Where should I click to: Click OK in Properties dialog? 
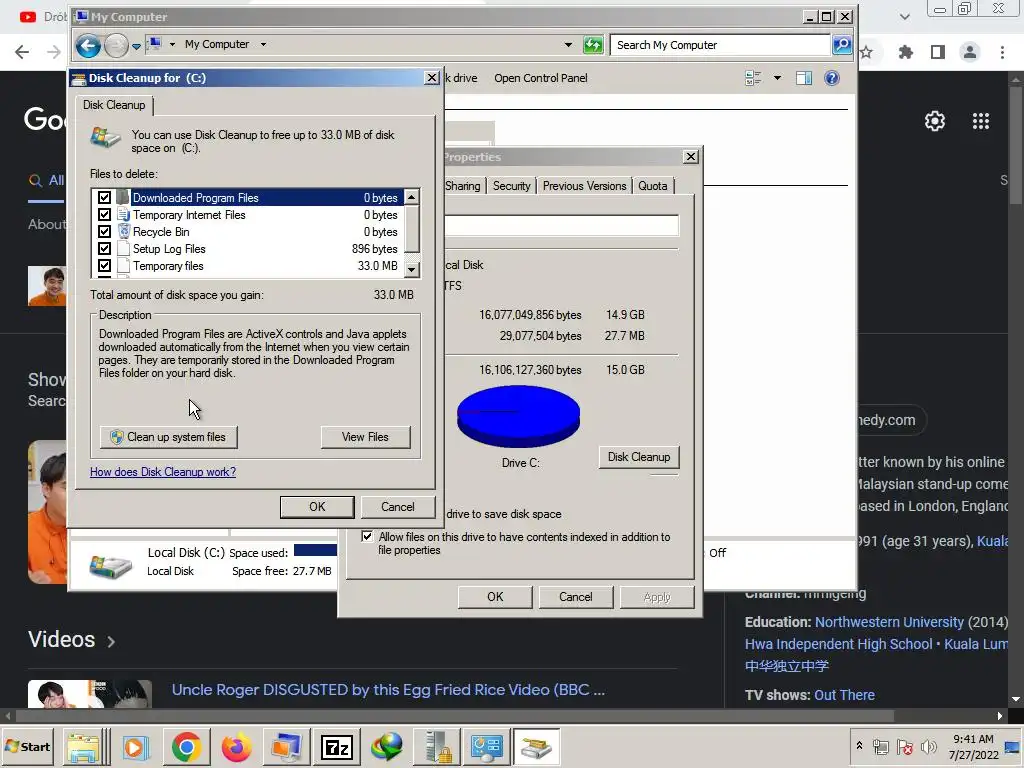click(x=495, y=597)
